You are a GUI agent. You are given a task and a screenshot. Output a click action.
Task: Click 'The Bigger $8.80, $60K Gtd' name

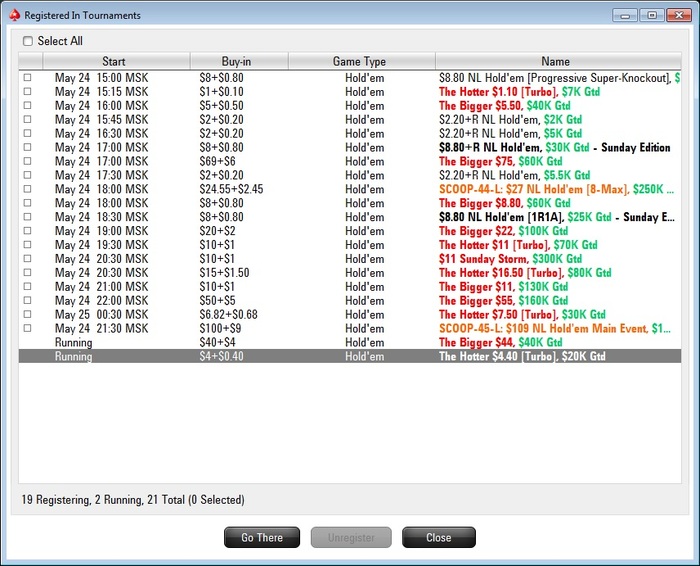(504, 203)
